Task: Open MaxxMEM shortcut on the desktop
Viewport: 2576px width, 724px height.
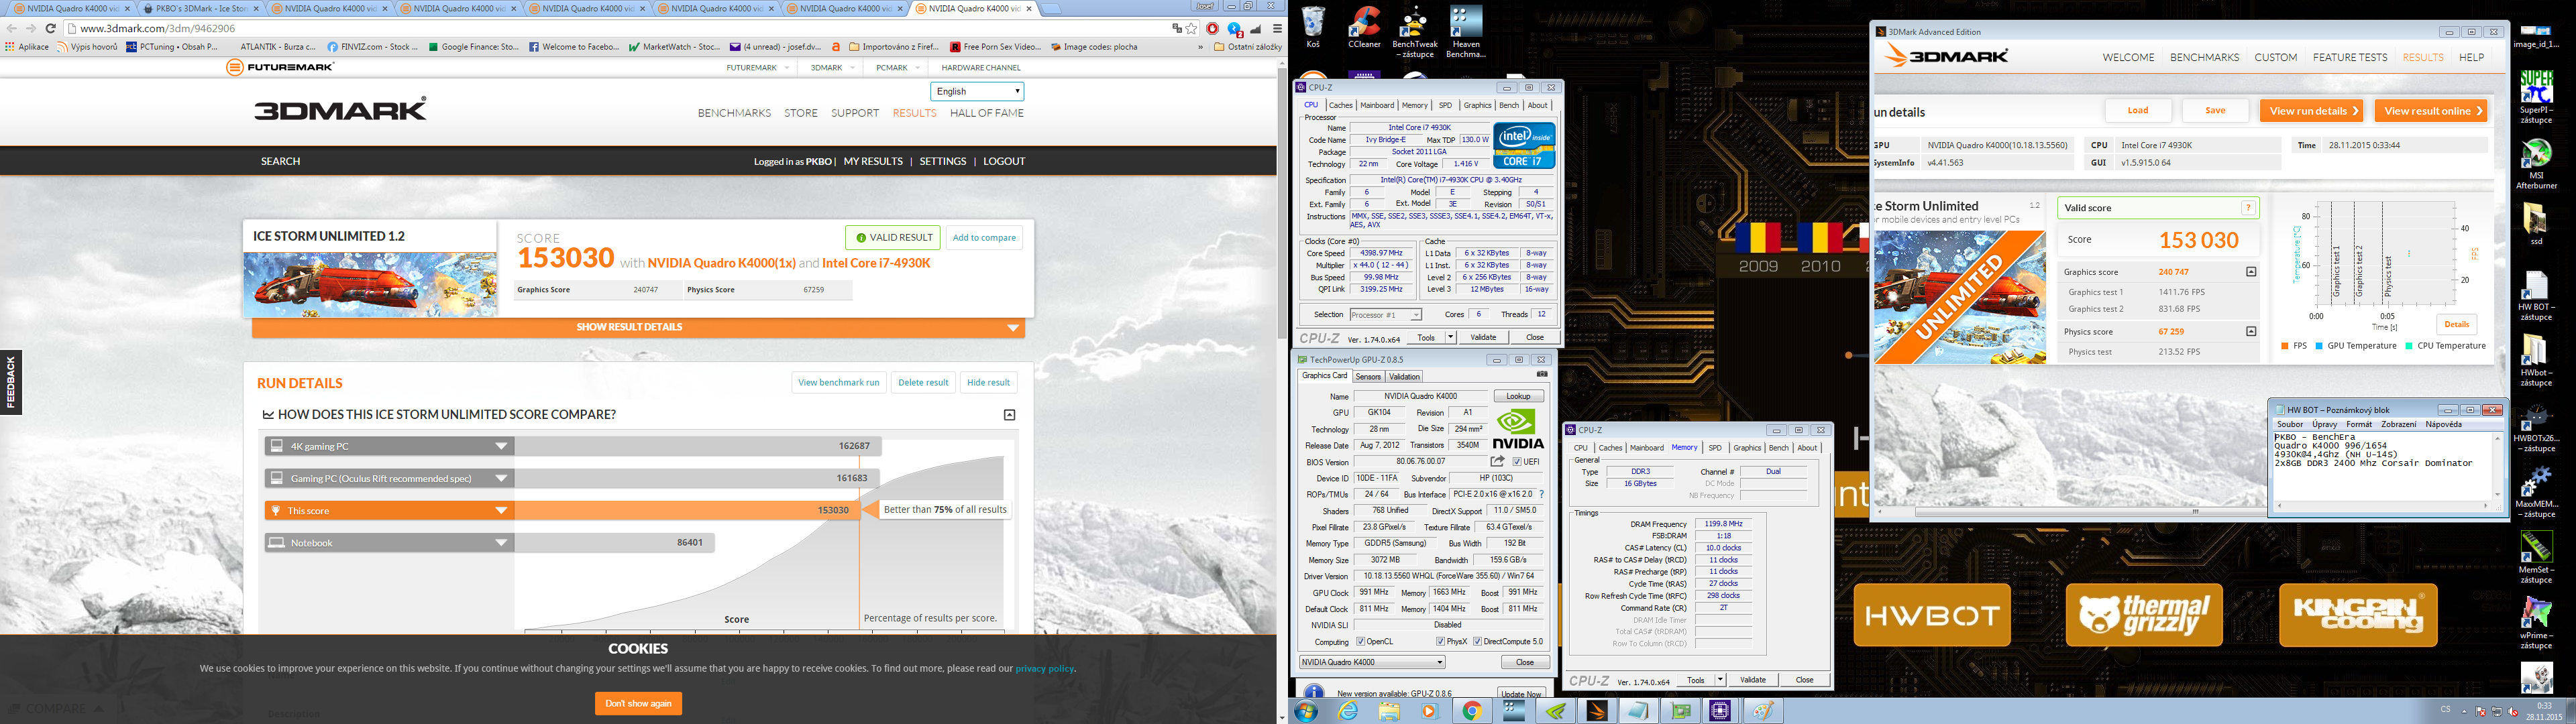Action: (x=2536, y=492)
